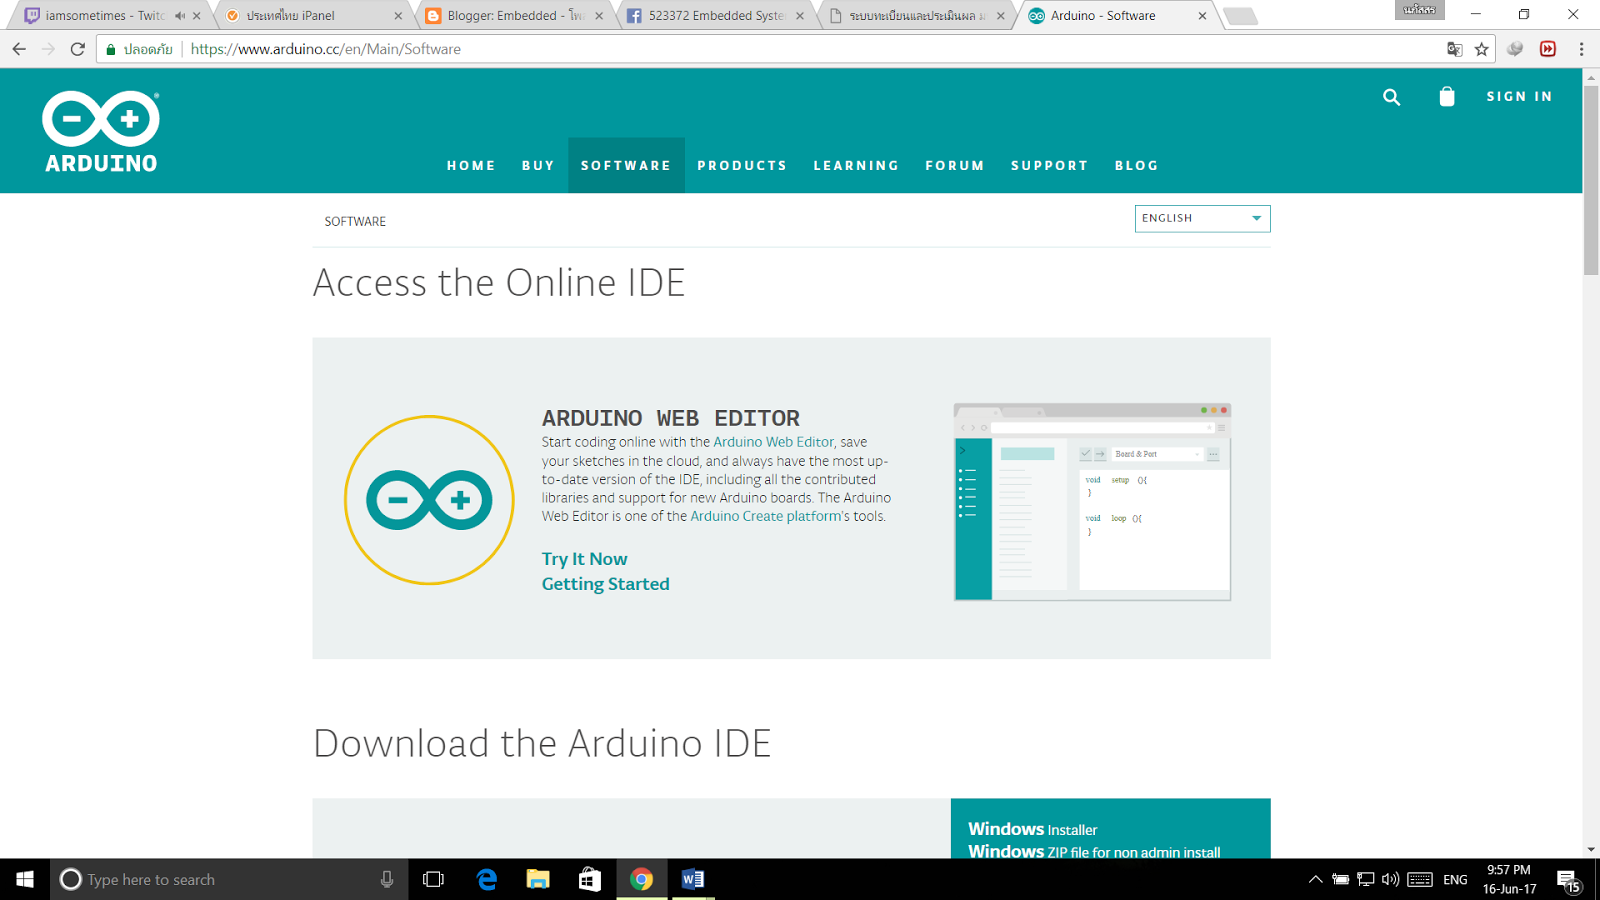Click the browser Back arrow
Viewport: 1600px width, 900px height.
point(19,49)
